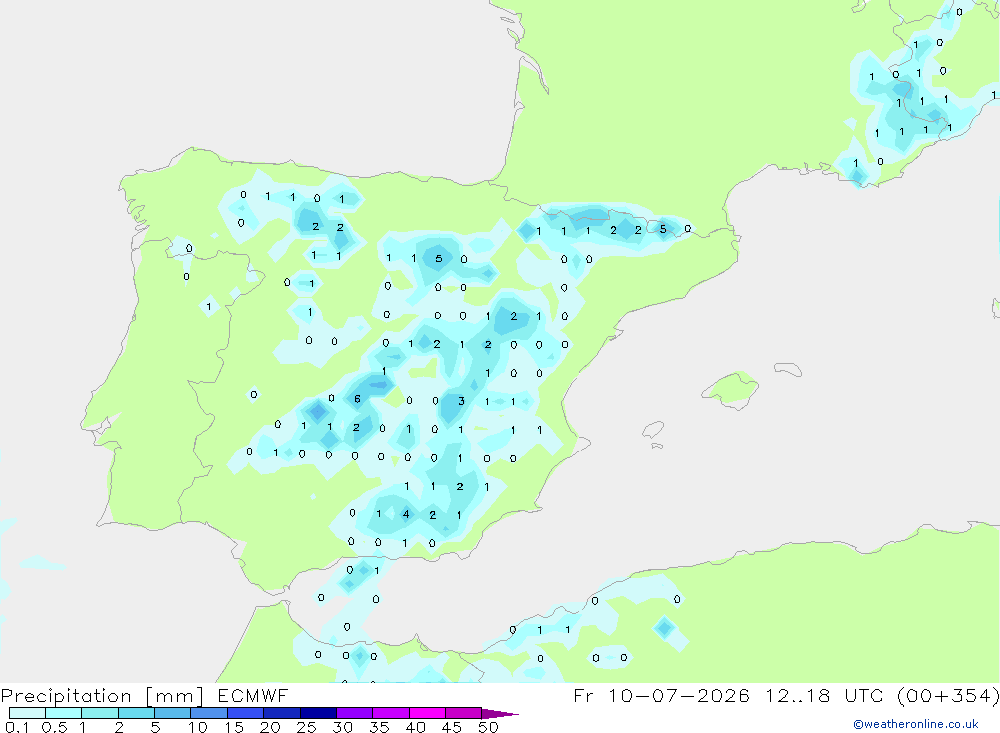Click the '20' legend scale value
The height and width of the screenshot is (733, 1000).
270,727
